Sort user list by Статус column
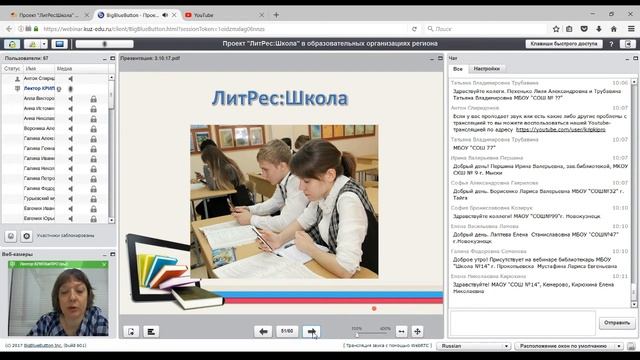The height and width of the screenshot is (360, 640). point(12,69)
